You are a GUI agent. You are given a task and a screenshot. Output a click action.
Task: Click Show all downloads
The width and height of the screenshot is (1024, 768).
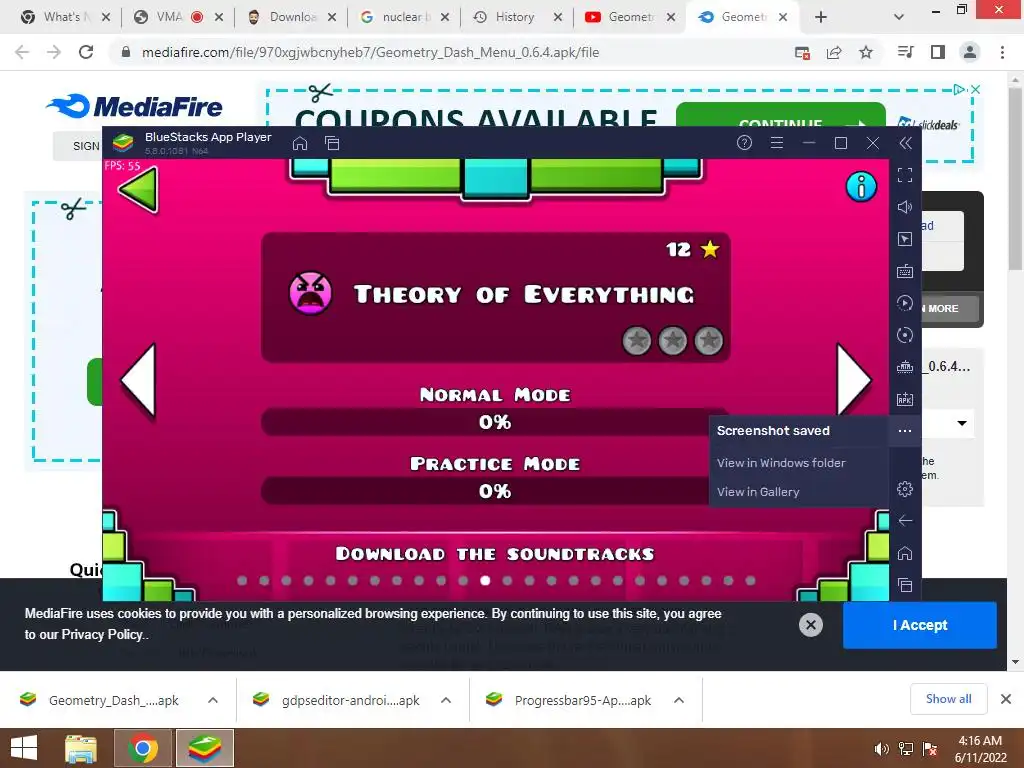pos(948,699)
